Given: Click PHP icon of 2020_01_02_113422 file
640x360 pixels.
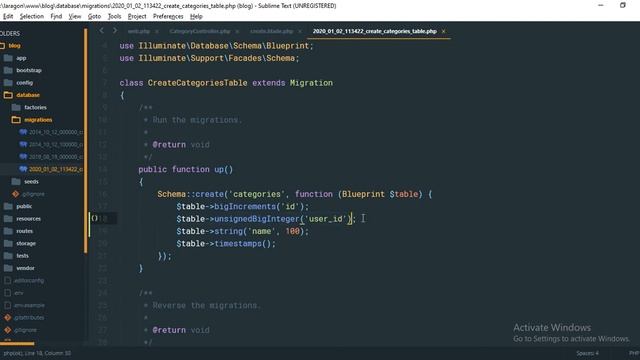Looking at the screenshot, I should click(x=23, y=169).
